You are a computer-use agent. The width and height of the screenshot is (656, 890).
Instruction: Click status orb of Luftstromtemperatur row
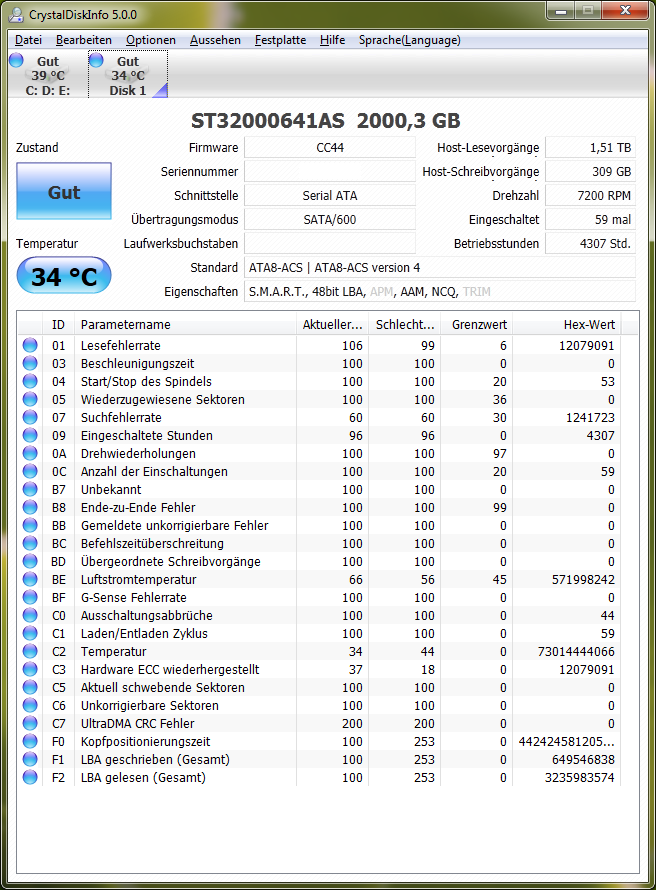(30, 579)
